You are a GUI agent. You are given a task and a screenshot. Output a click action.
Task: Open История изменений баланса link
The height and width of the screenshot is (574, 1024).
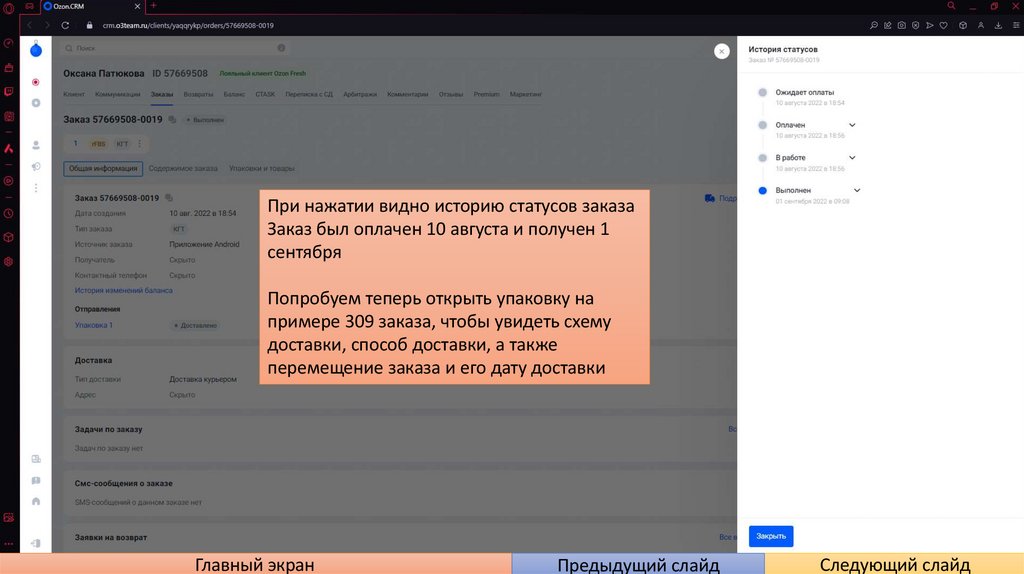pos(123,290)
